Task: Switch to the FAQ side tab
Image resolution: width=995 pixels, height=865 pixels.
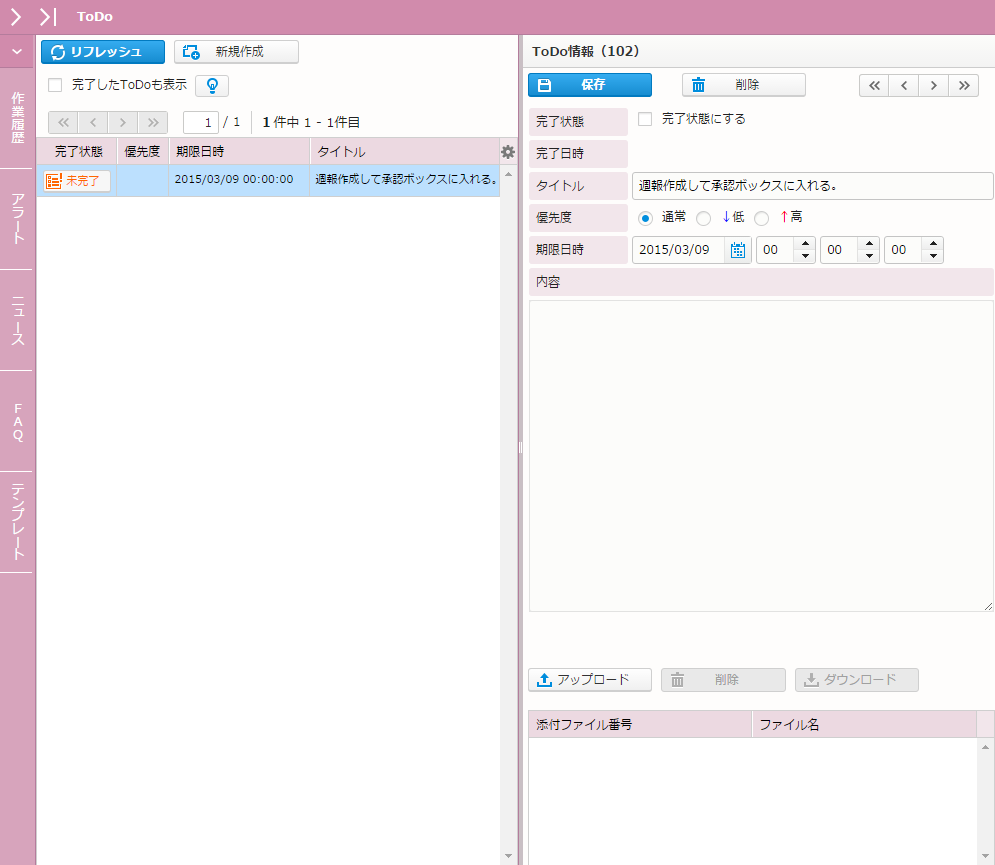Action: click(17, 421)
